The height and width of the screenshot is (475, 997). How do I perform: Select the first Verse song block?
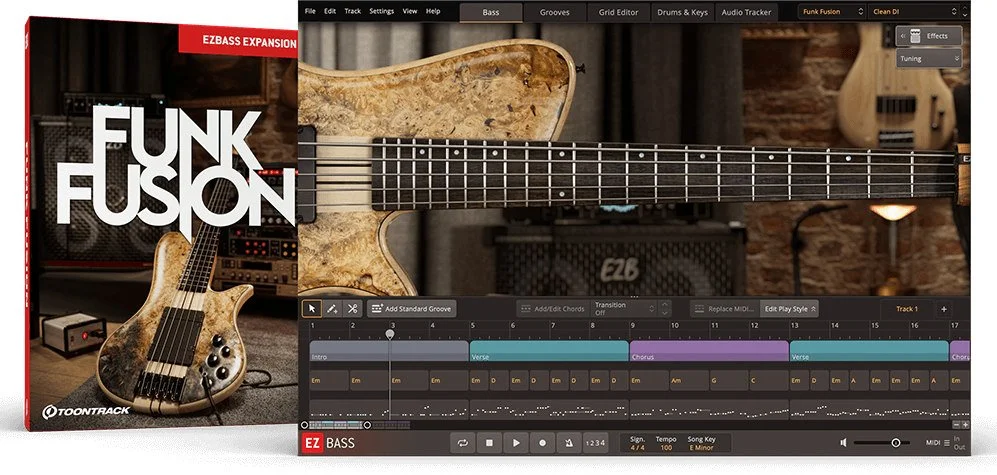549,351
